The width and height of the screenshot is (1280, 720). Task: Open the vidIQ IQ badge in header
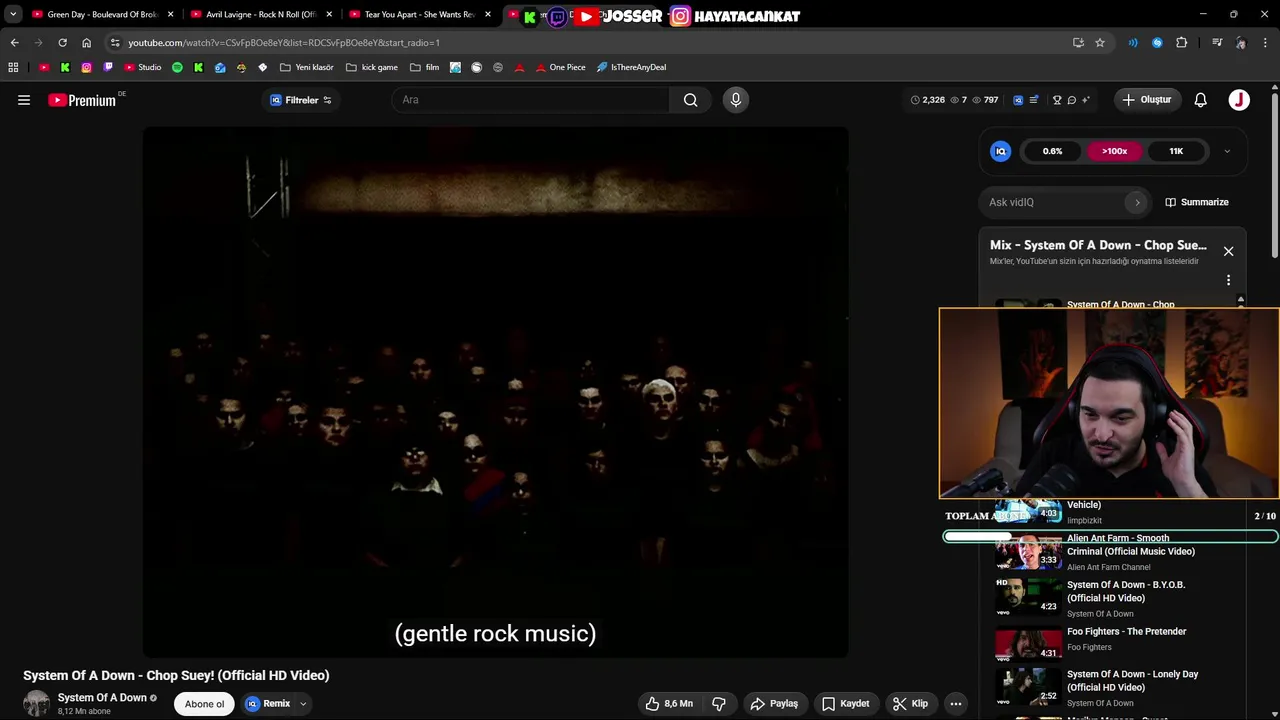point(1018,100)
